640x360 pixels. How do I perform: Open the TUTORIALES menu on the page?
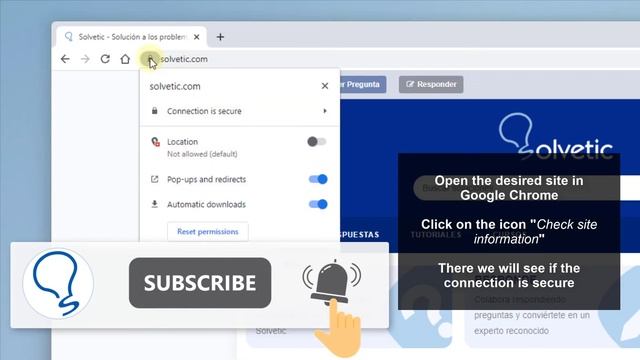click(x=436, y=235)
